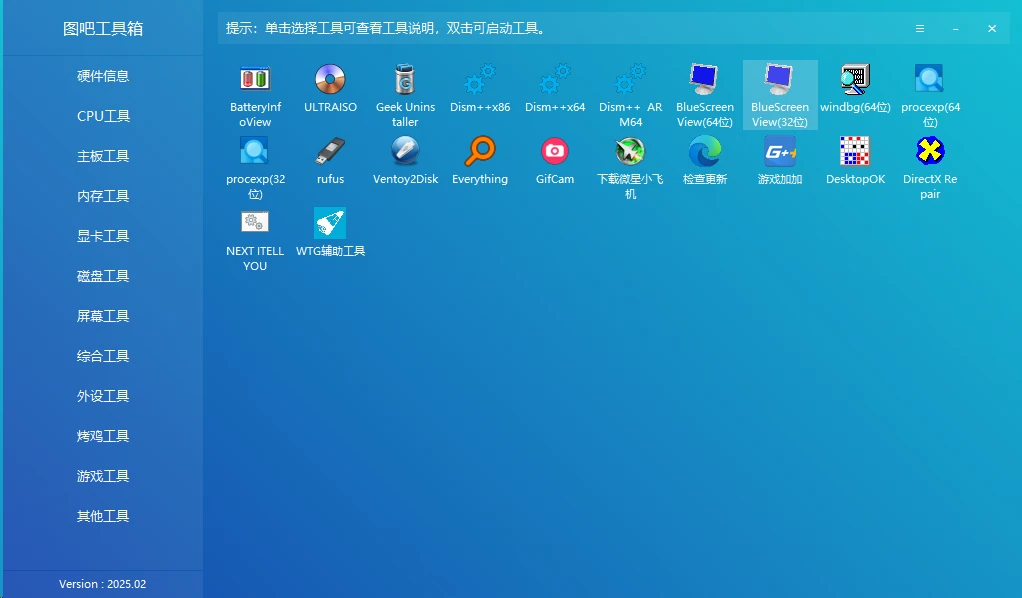Select the BatteryInfoView tool icon
The width and height of the screenshot is (1022, 598).
tap(255, 79)
